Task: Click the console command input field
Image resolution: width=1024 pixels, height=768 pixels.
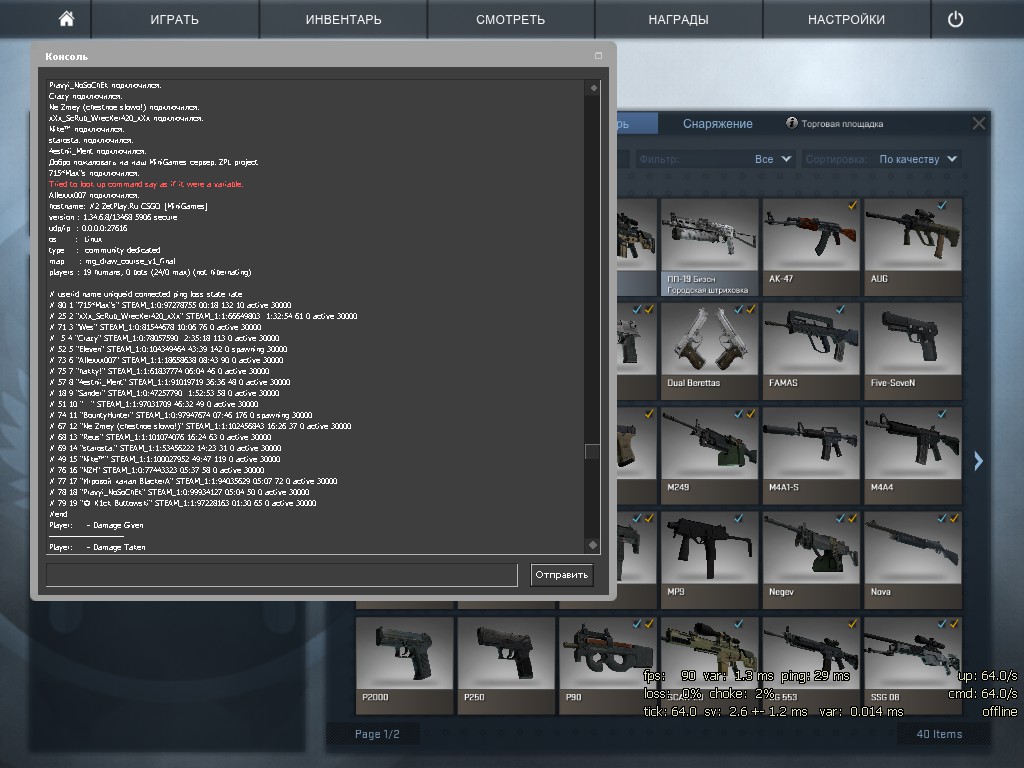Action: pyautogui.click(x=282, y=575)
